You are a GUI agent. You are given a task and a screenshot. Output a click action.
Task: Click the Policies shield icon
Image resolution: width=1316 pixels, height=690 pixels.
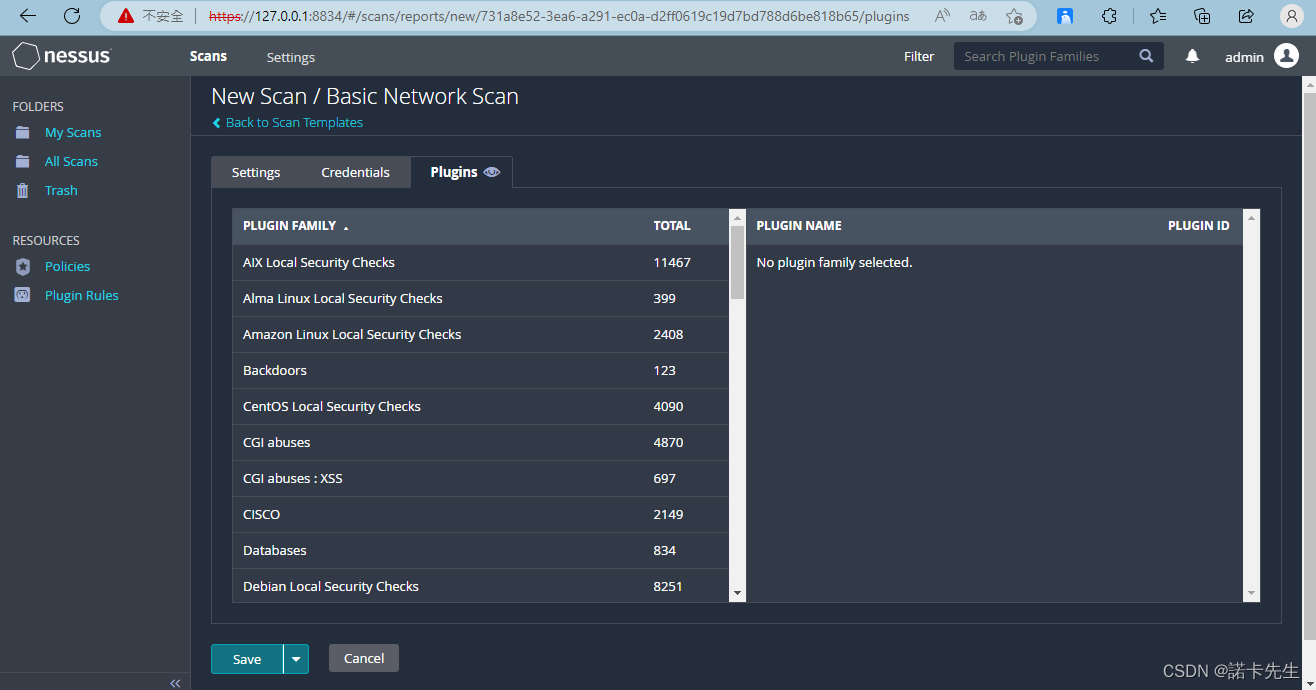(22, 266)
